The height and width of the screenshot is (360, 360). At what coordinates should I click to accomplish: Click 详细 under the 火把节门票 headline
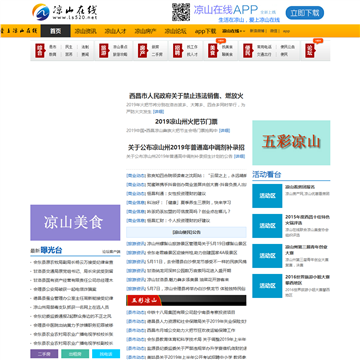click(x=224, y=130)
